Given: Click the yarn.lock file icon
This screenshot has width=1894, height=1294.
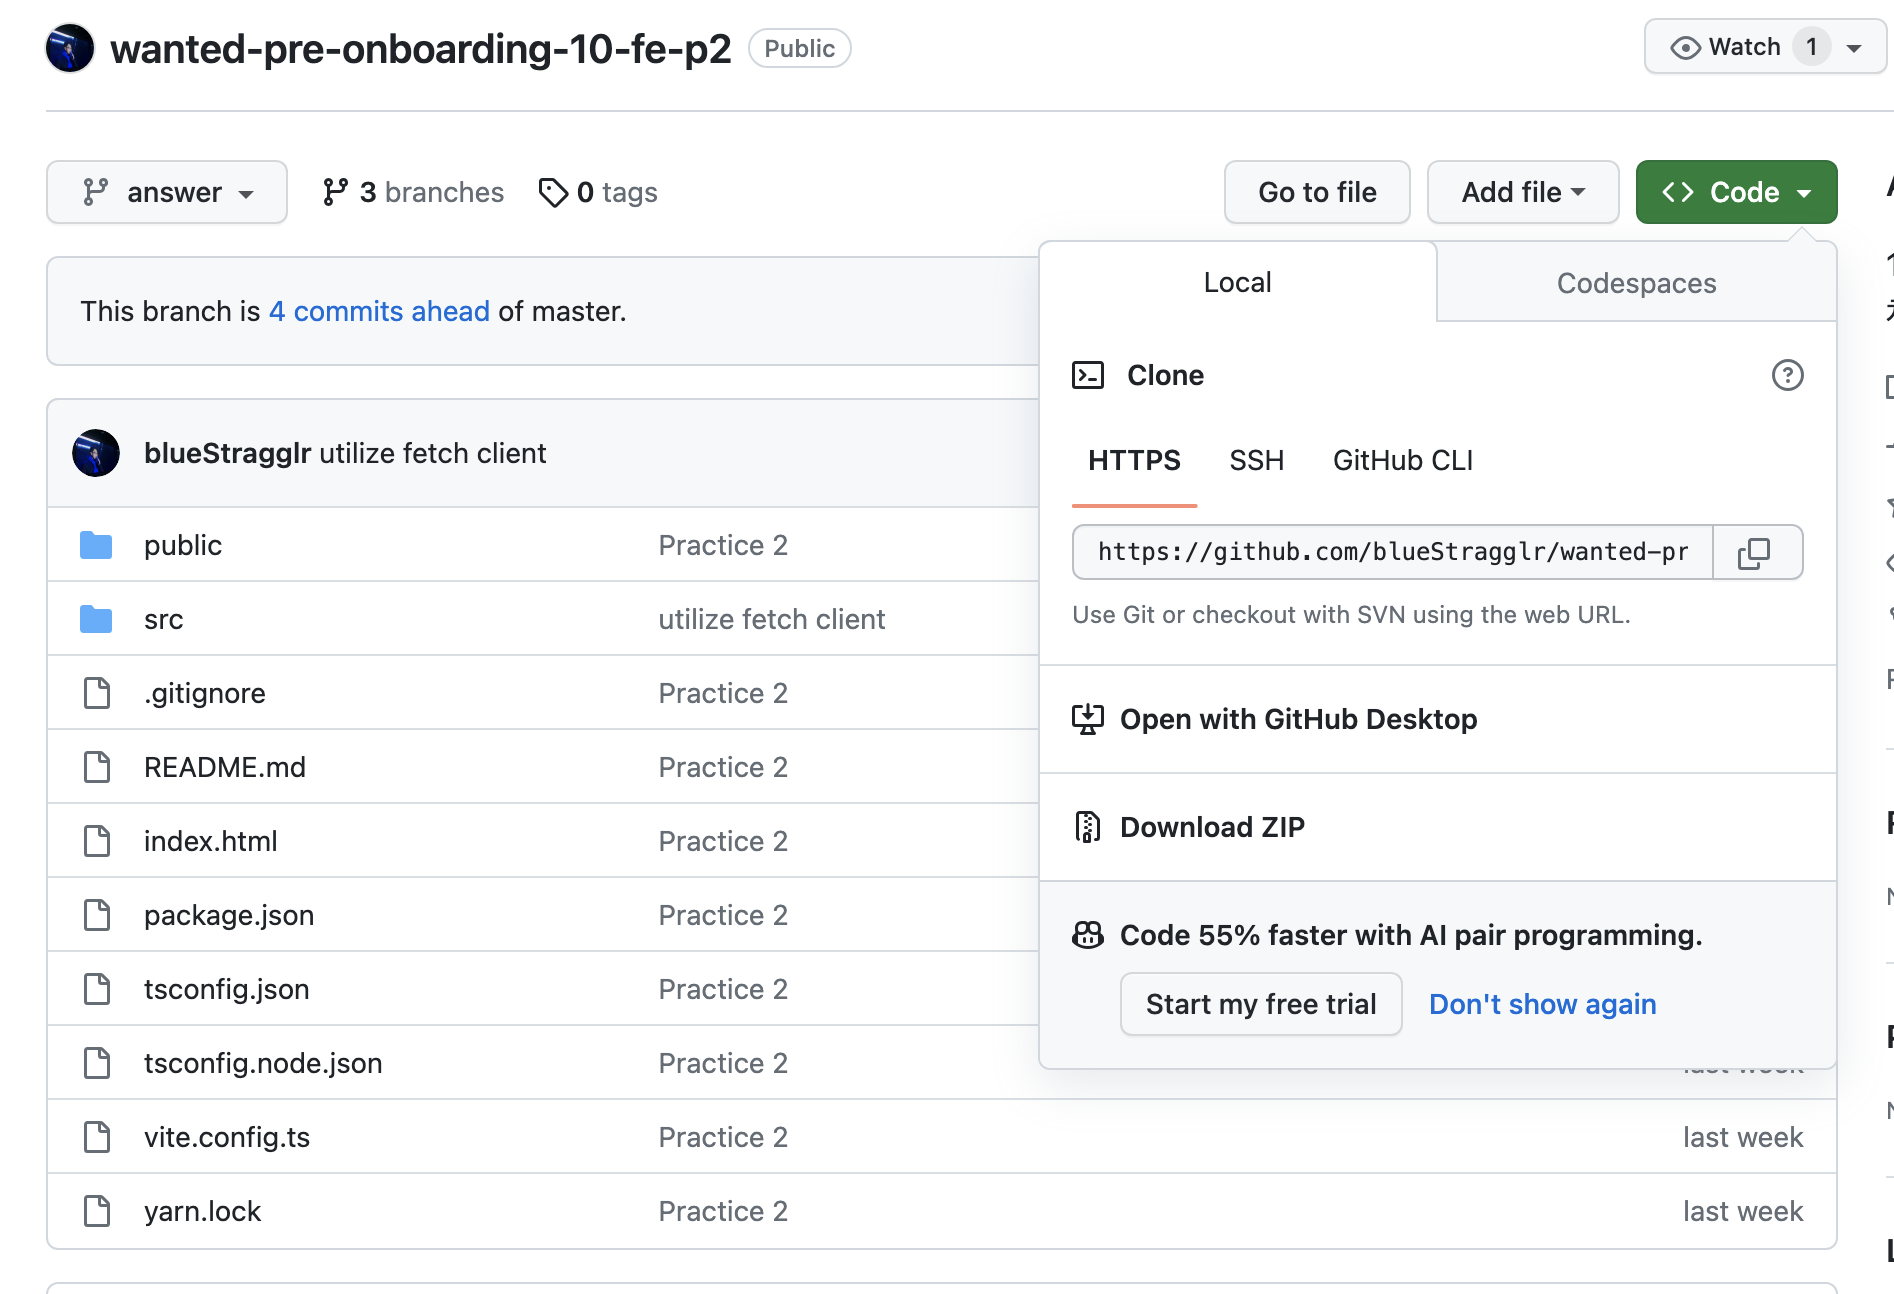Looking at the screenshot, I should pos(97,1211).
